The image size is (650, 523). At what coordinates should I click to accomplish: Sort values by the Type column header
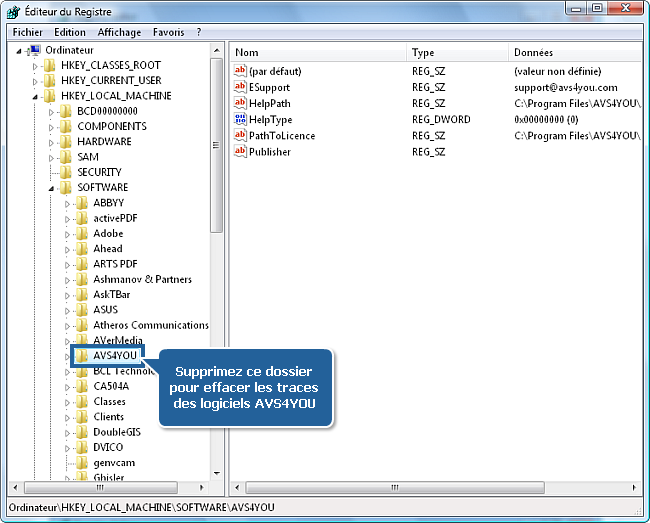[x=458, y=53]
